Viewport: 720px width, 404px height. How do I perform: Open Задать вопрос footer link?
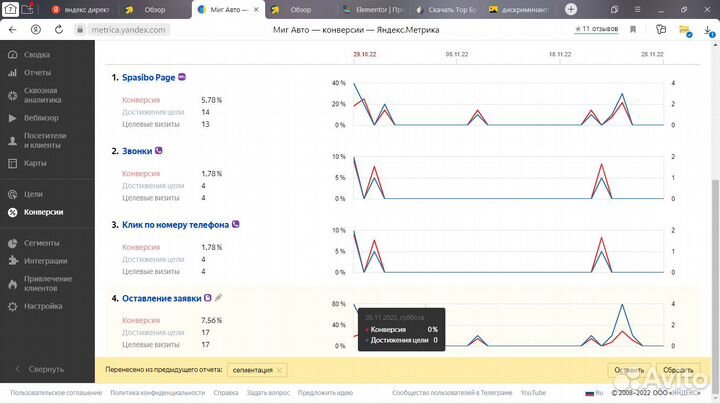(x=268, y=393)
